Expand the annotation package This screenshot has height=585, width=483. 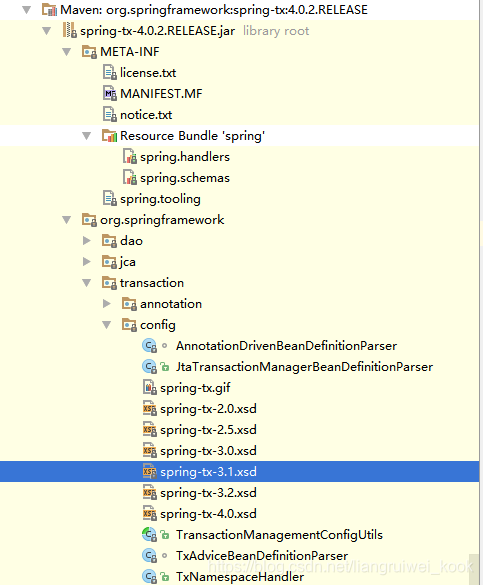[107, 304]
